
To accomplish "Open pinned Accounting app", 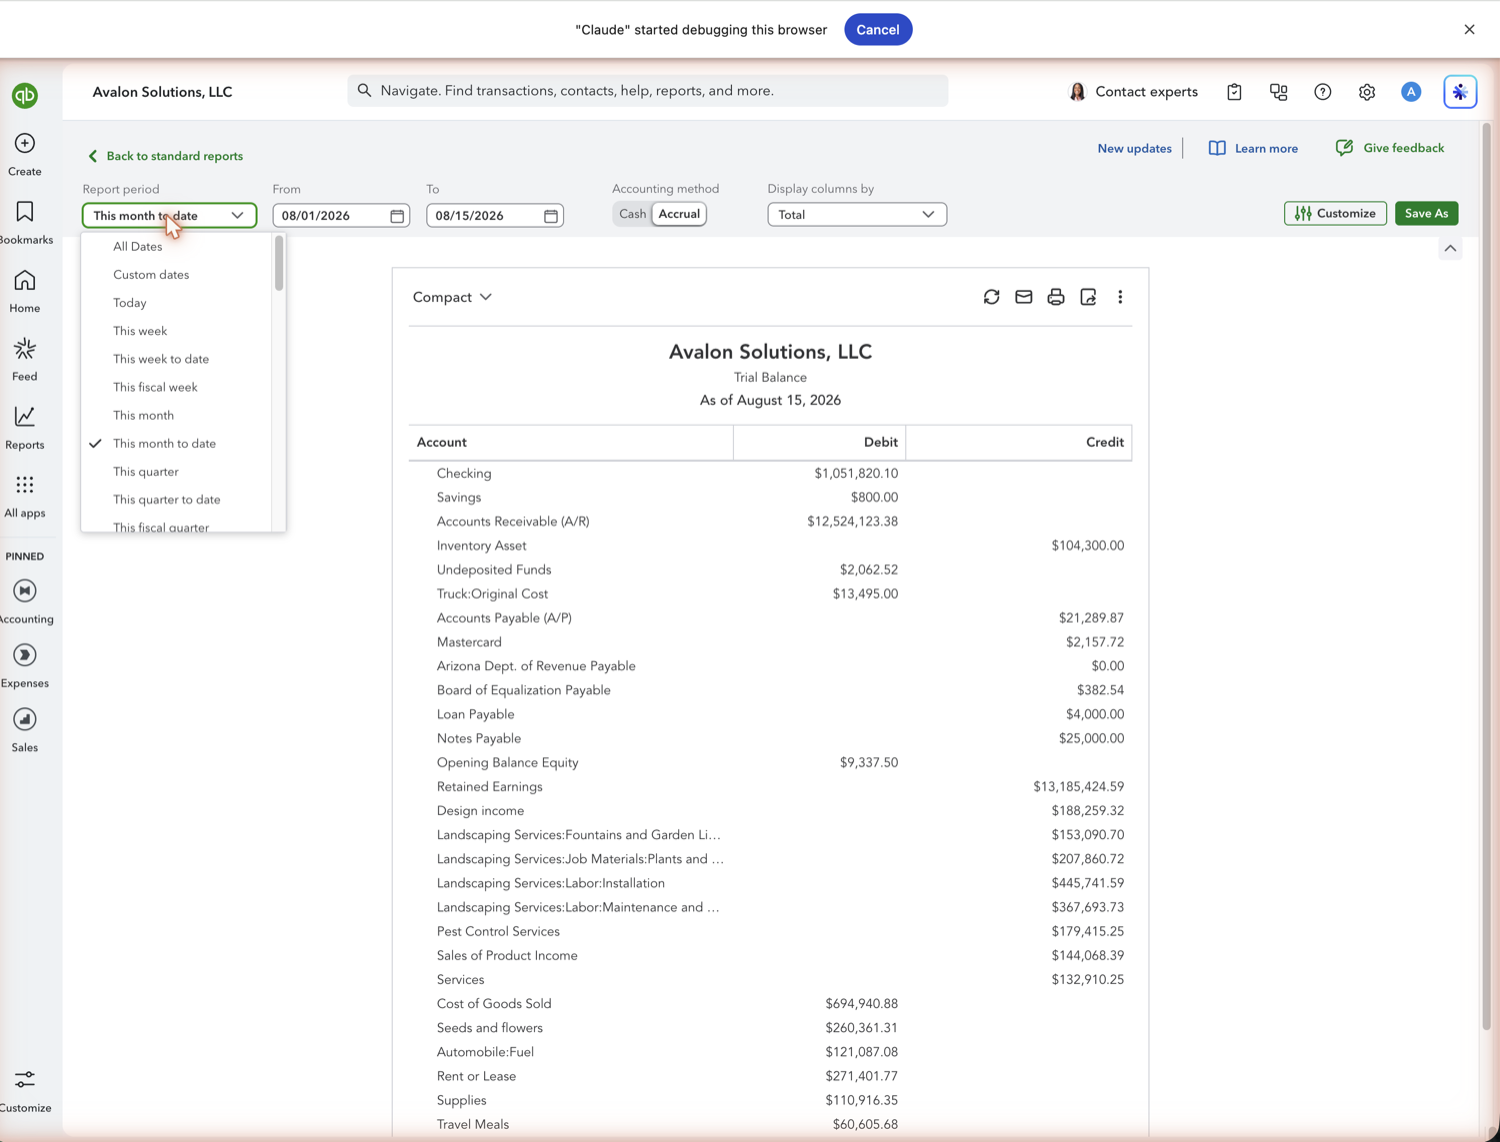I will pos(25,602).
